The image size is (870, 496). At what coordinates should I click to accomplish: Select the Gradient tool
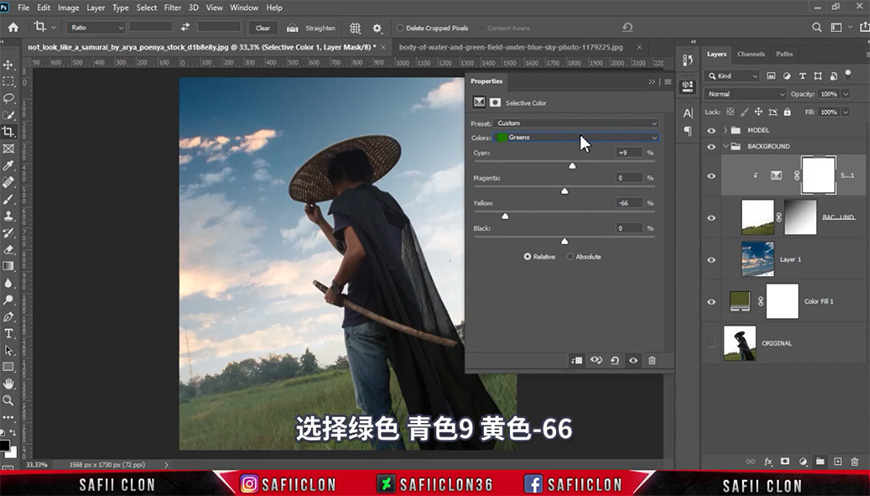[8, 266]
